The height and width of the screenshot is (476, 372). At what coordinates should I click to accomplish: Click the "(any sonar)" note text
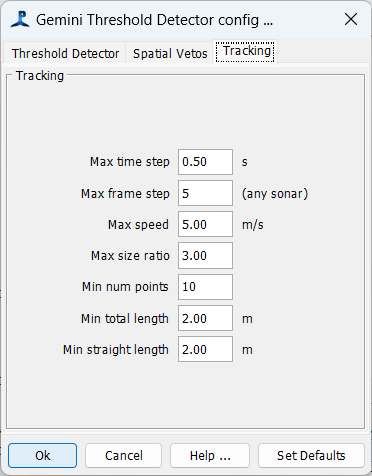pos(275,194)
